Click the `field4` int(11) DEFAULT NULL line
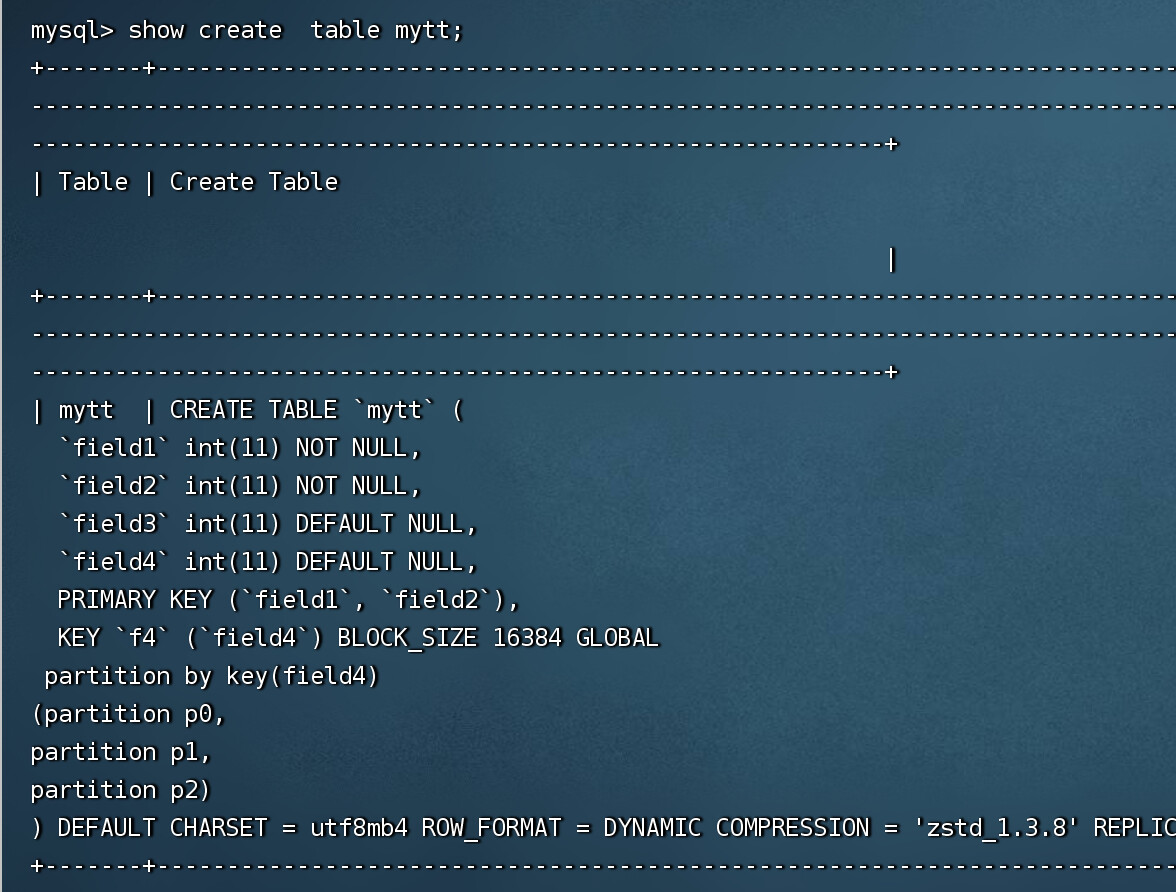1176x892 pixels. pos(268,562)
